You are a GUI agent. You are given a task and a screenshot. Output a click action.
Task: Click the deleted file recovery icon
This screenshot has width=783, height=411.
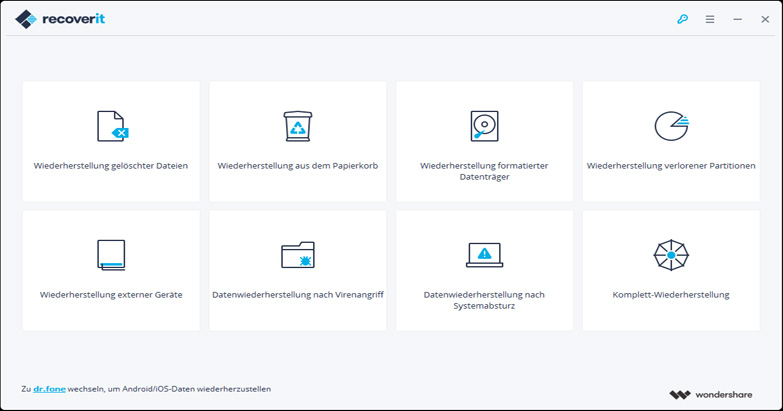112,126
